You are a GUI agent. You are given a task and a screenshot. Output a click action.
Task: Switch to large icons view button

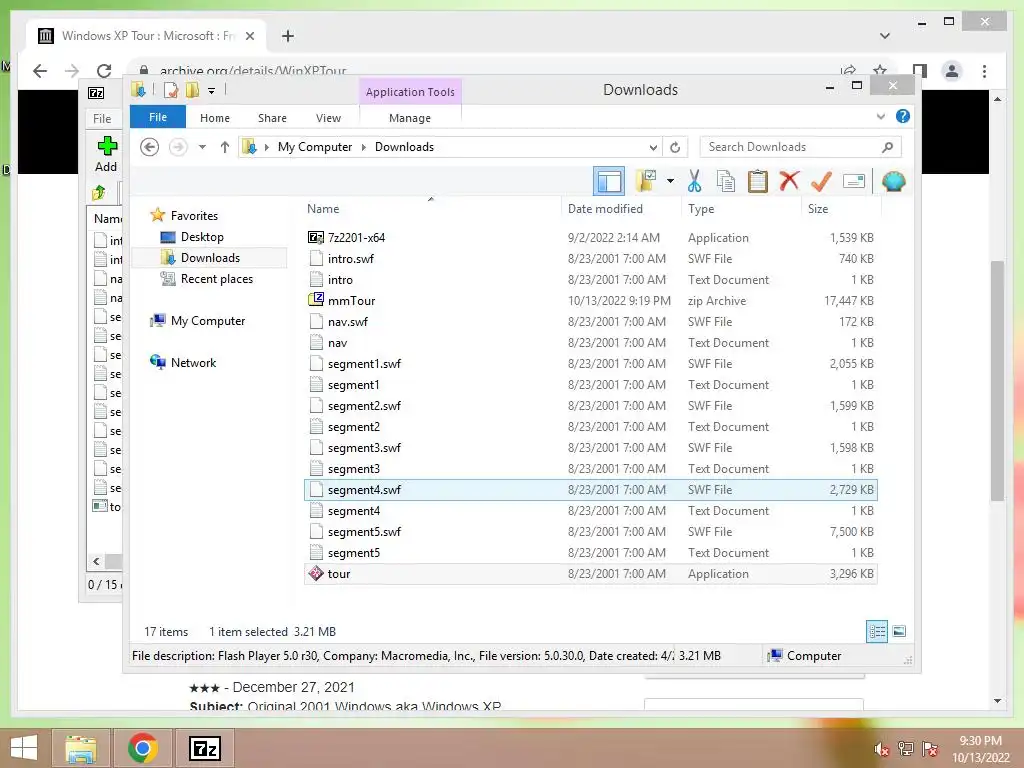899,631
